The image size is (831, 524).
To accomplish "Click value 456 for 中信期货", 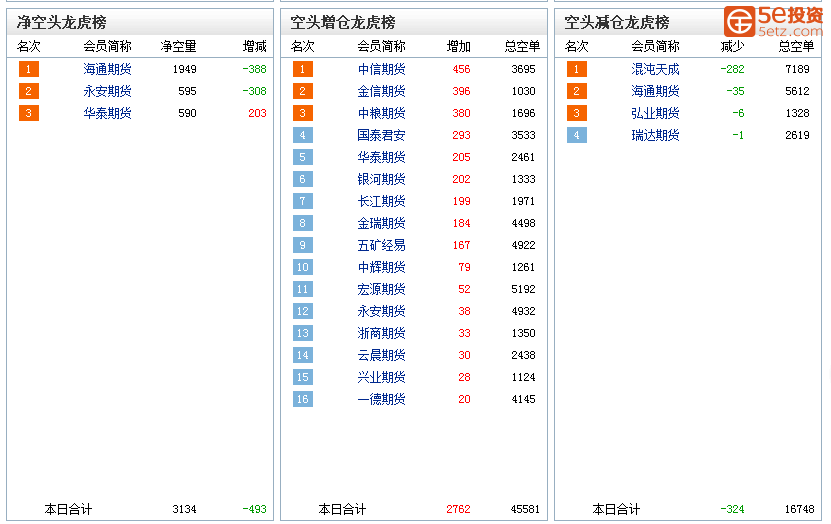I will click(462, 69).
